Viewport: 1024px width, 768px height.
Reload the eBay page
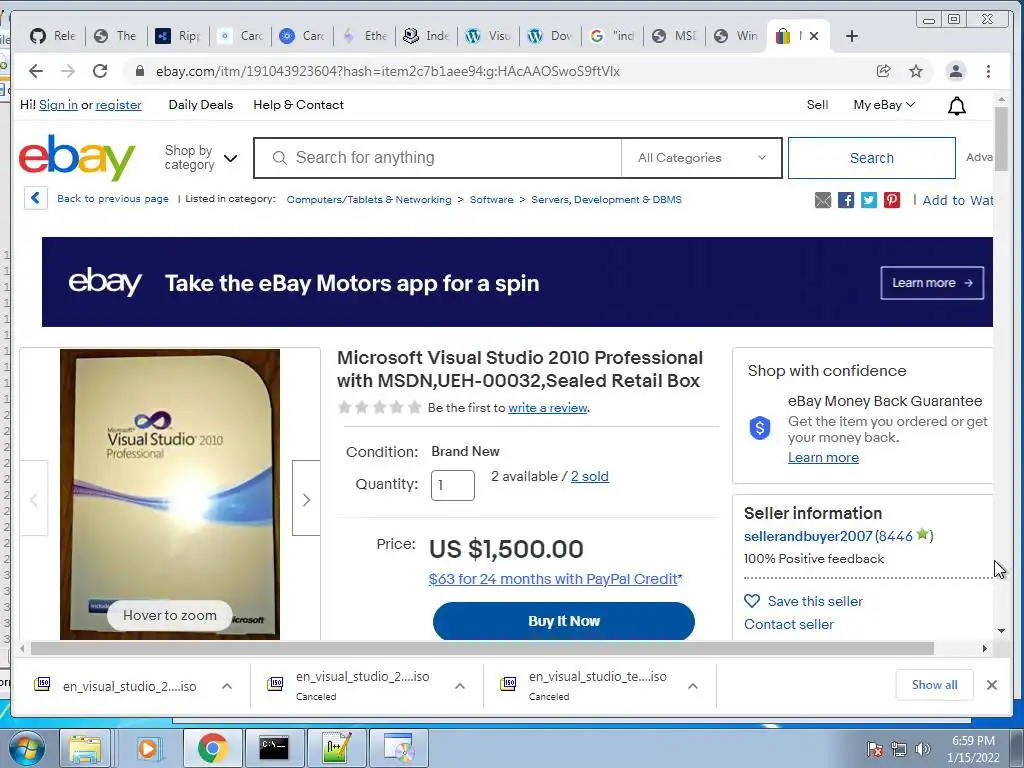click(x=99, y=71)
